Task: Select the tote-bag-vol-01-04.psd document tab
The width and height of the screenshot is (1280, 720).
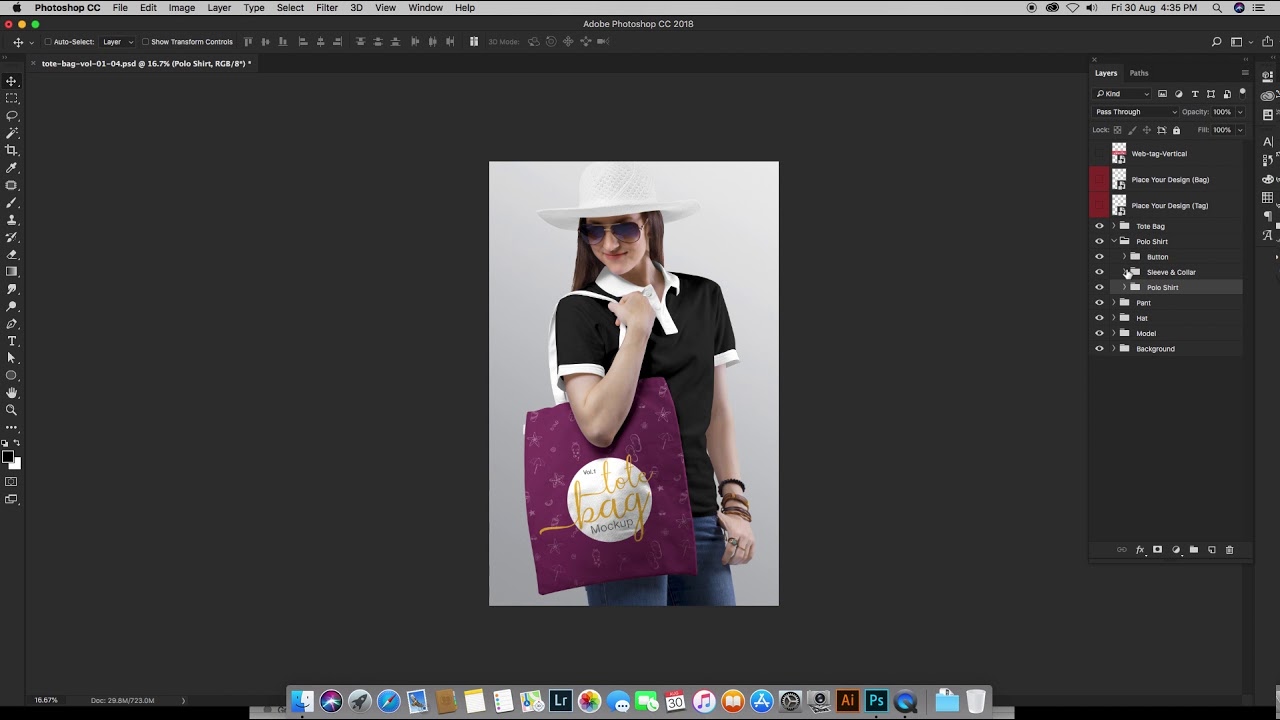Action: point(146,64)
